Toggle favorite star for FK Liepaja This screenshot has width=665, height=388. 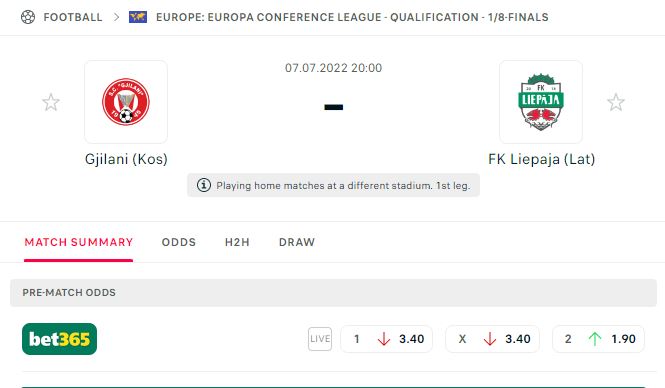[616, 102]
